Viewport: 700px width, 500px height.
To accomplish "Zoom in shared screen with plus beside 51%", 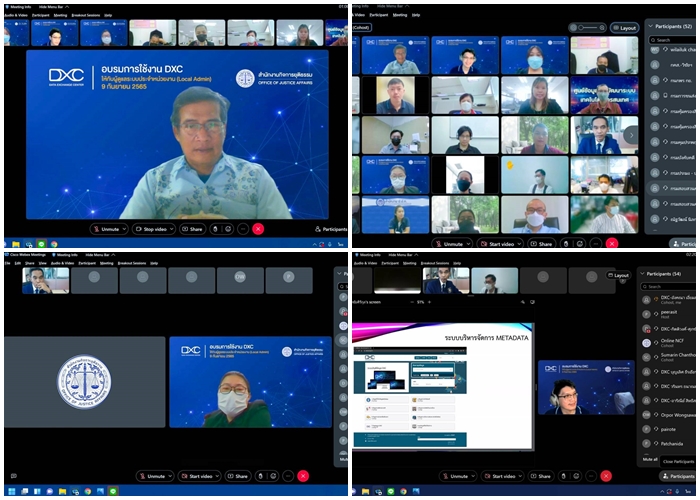I will 429,302.
